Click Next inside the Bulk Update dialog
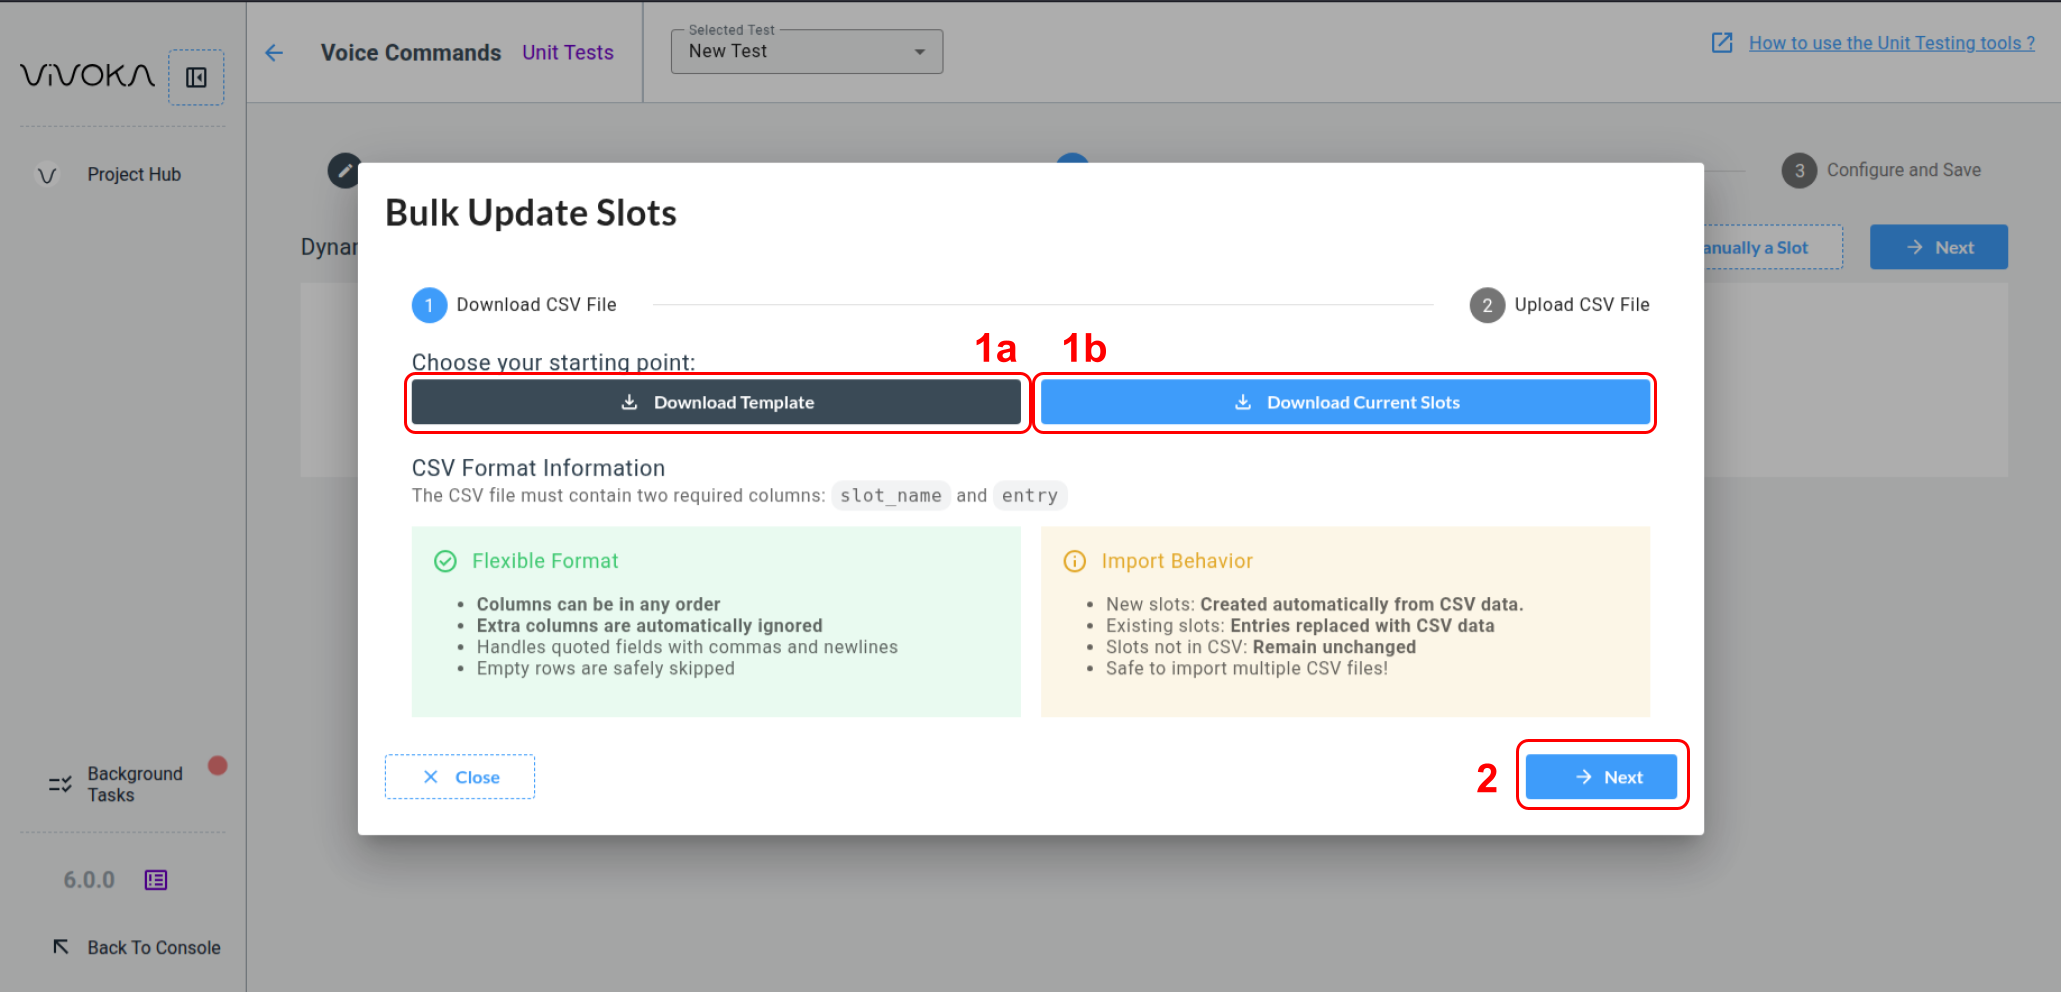The image size is (2061, 994). [1601, 776]
